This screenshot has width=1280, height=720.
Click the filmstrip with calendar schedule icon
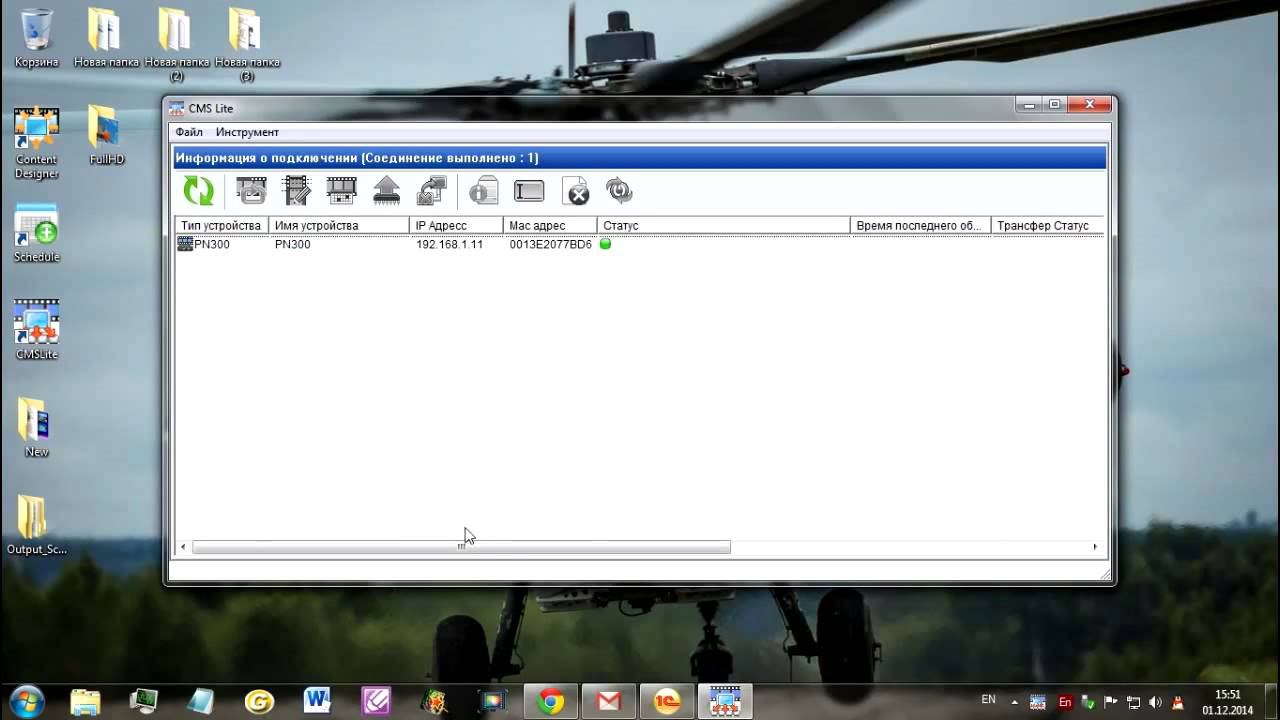pyautogui.click(x=341, y=190)
